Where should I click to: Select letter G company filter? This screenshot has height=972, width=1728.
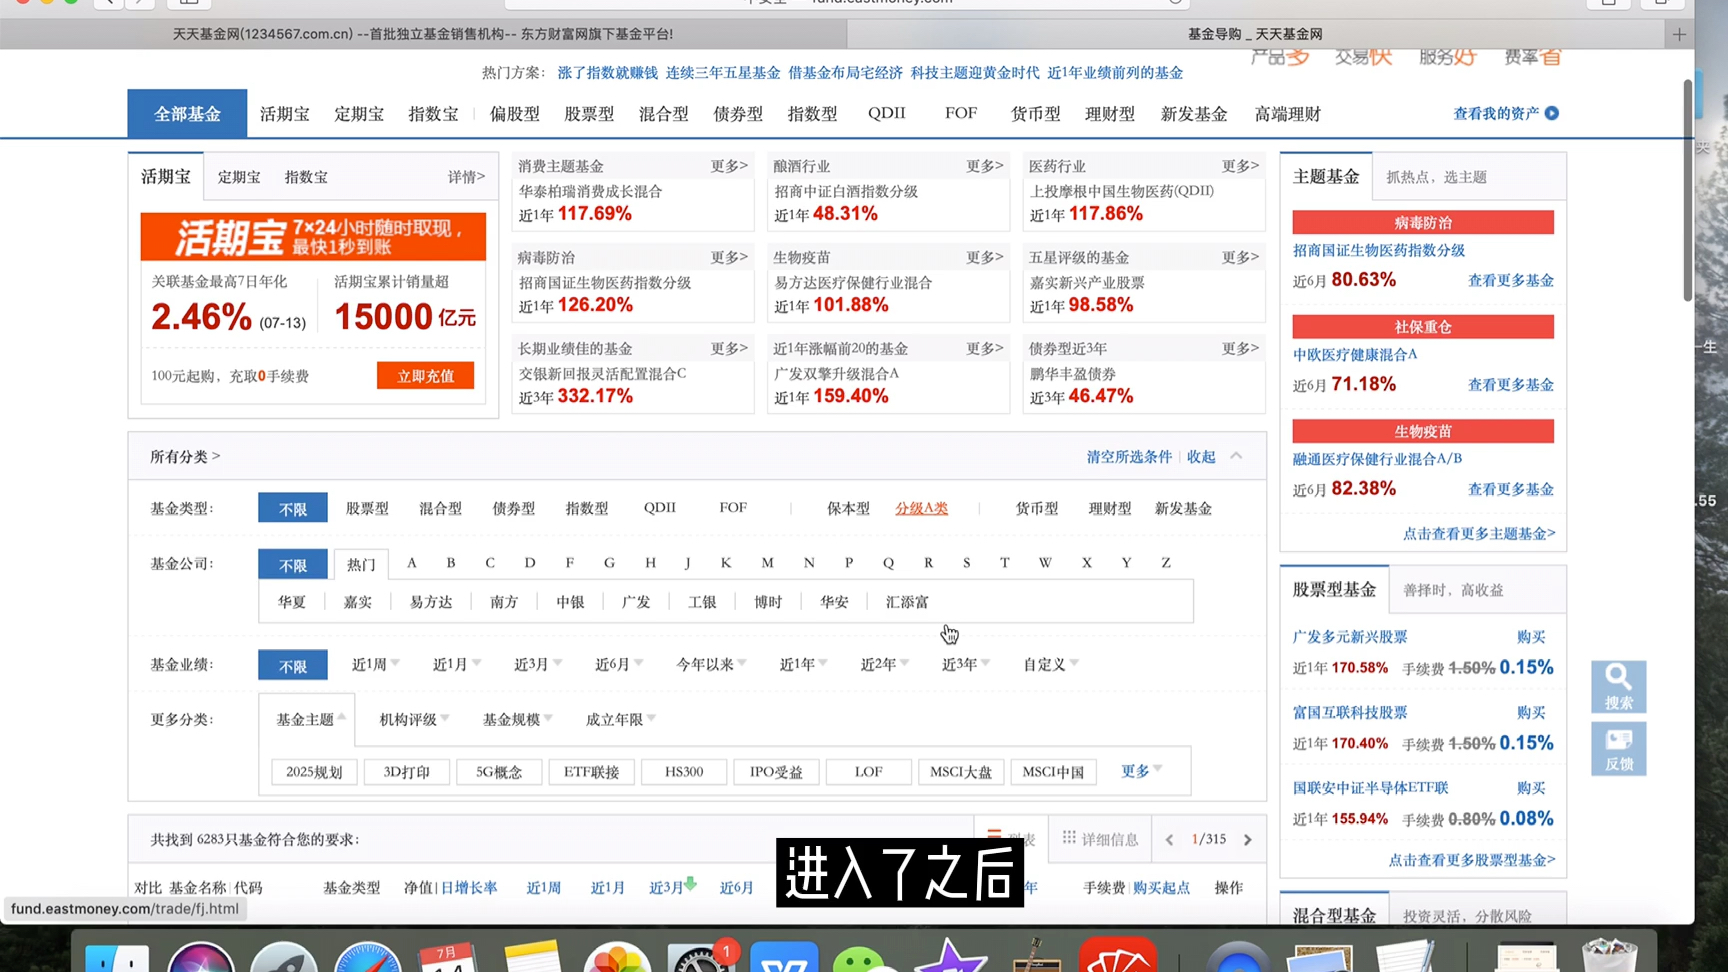coord(609,563)
